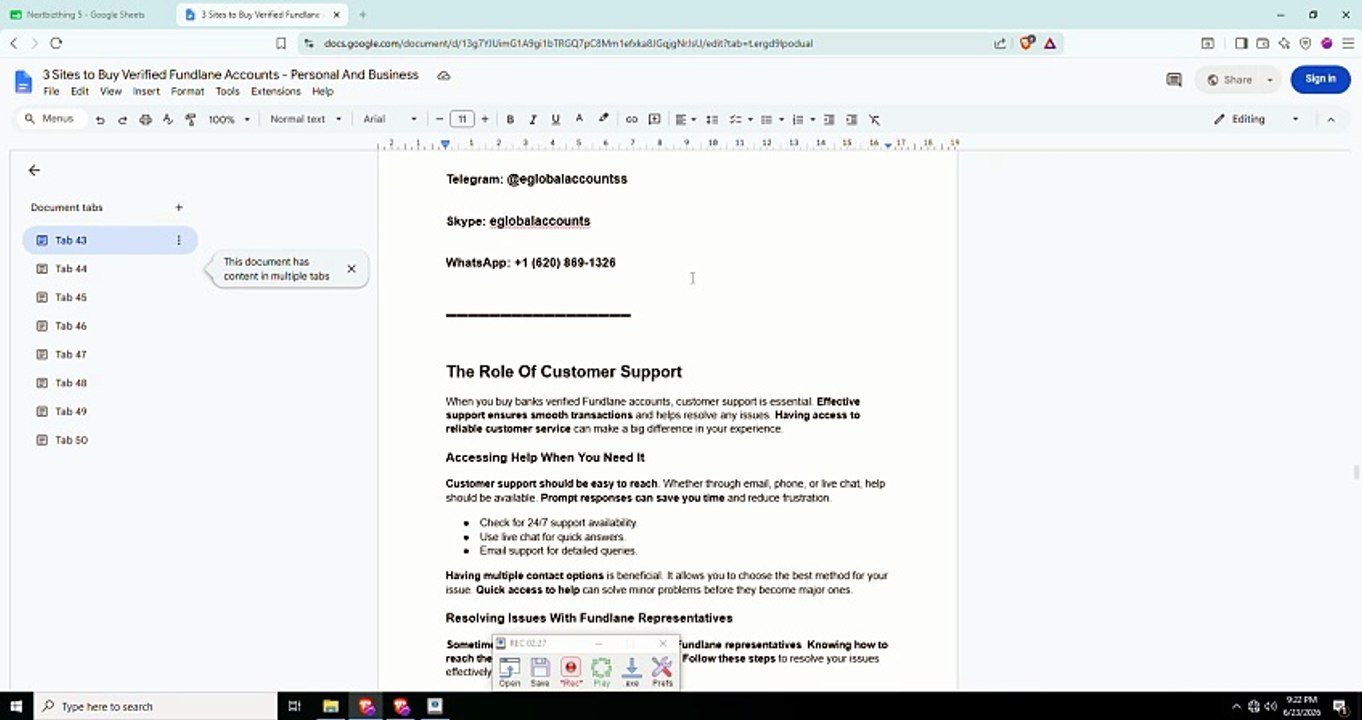
Task: Open the comment history icon
Action: coord(1174,80)
